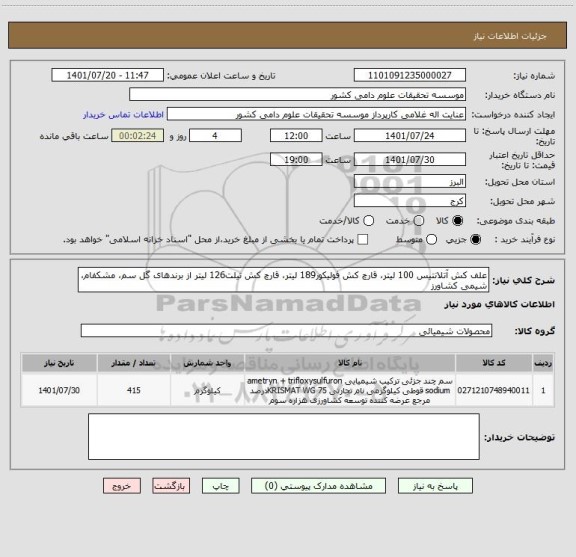Click price validity time 19:00 field
The image size is (576, 557).
pos(296,159)
